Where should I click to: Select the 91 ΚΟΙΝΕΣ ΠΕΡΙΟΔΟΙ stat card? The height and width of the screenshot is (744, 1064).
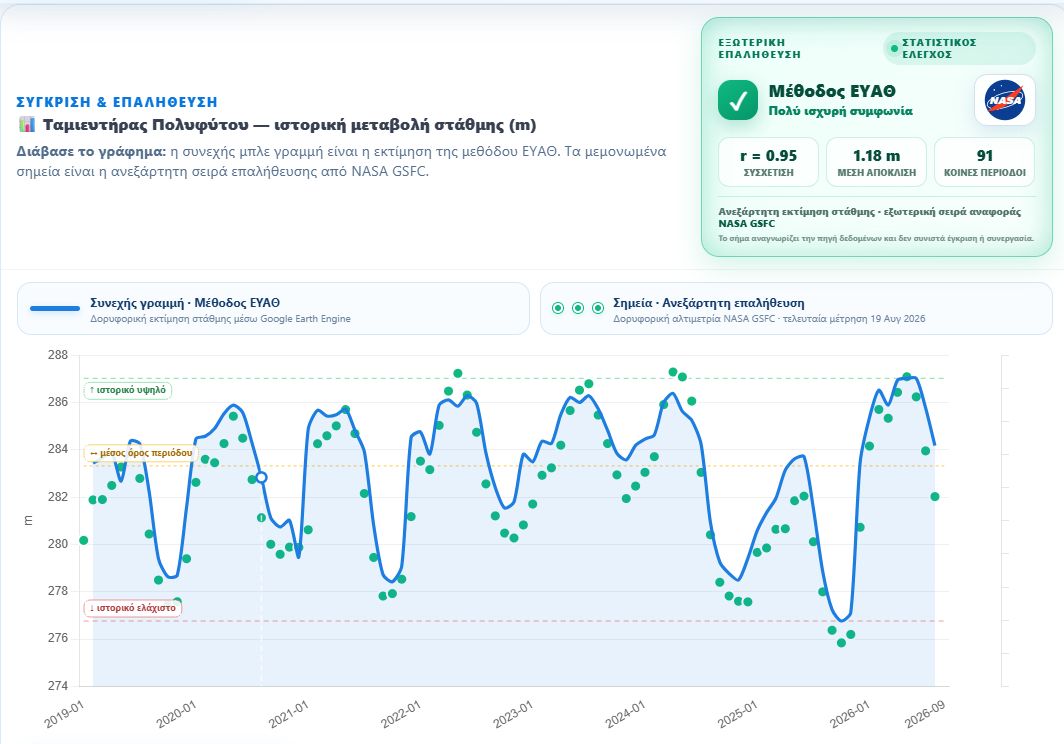(x=985, y=162)
